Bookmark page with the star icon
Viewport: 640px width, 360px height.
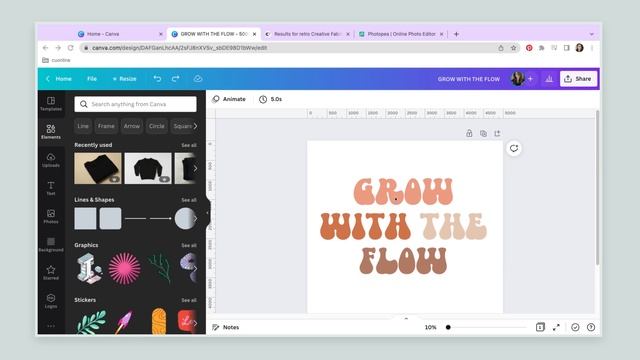tap(513, 48)
